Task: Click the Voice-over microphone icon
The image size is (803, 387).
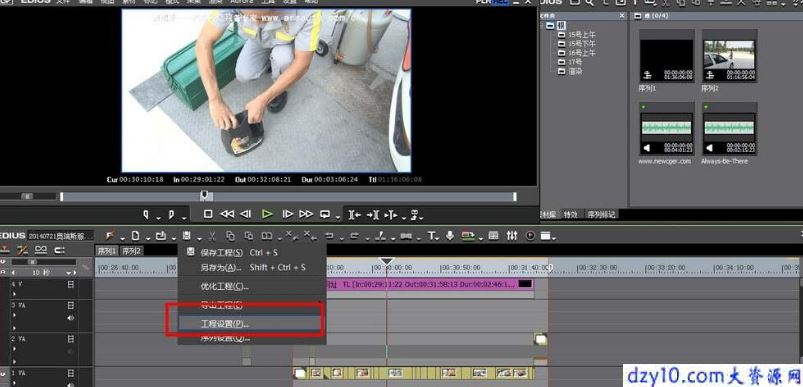Action: tap(450, 235)
